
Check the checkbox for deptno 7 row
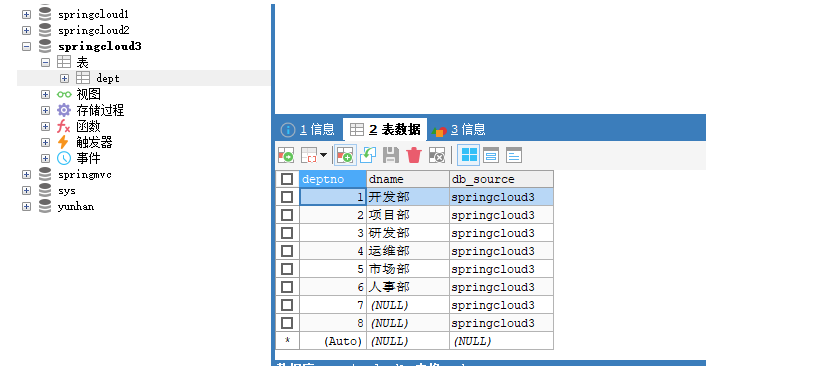(287, 305)
